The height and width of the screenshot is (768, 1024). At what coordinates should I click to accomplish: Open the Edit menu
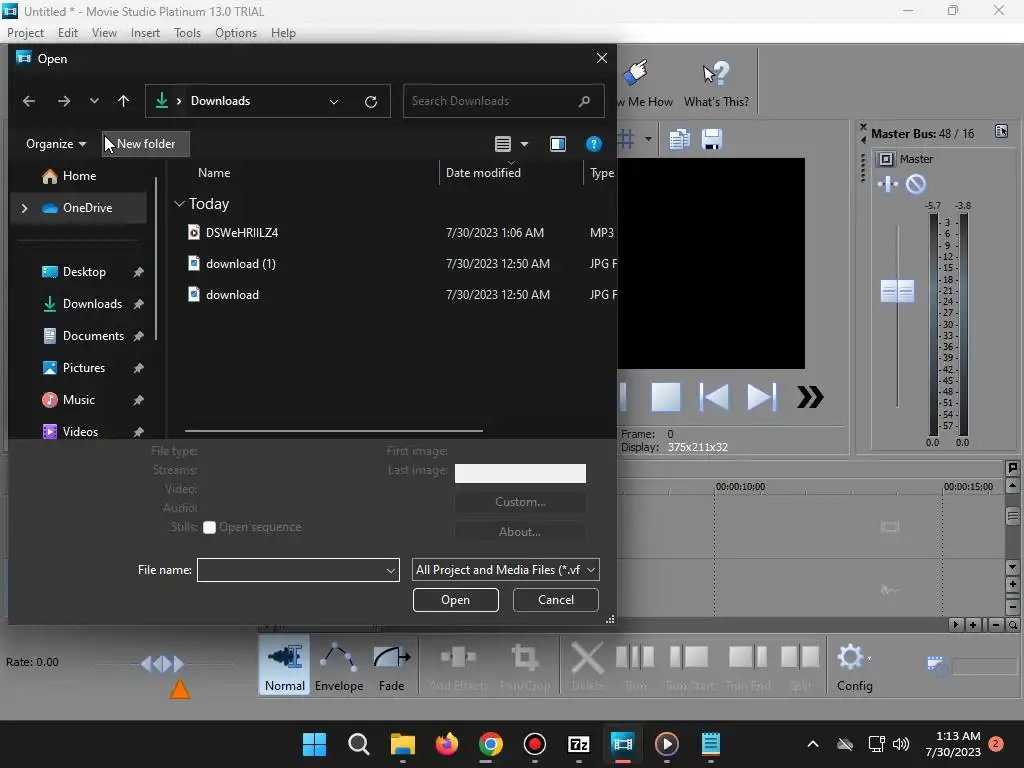click(x=67, y=33)
